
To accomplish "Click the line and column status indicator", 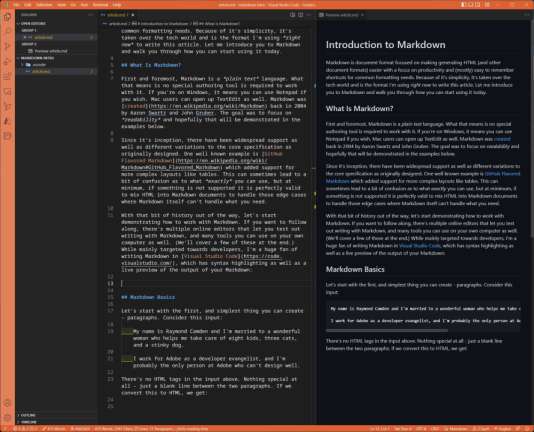I will click(379, 429).
